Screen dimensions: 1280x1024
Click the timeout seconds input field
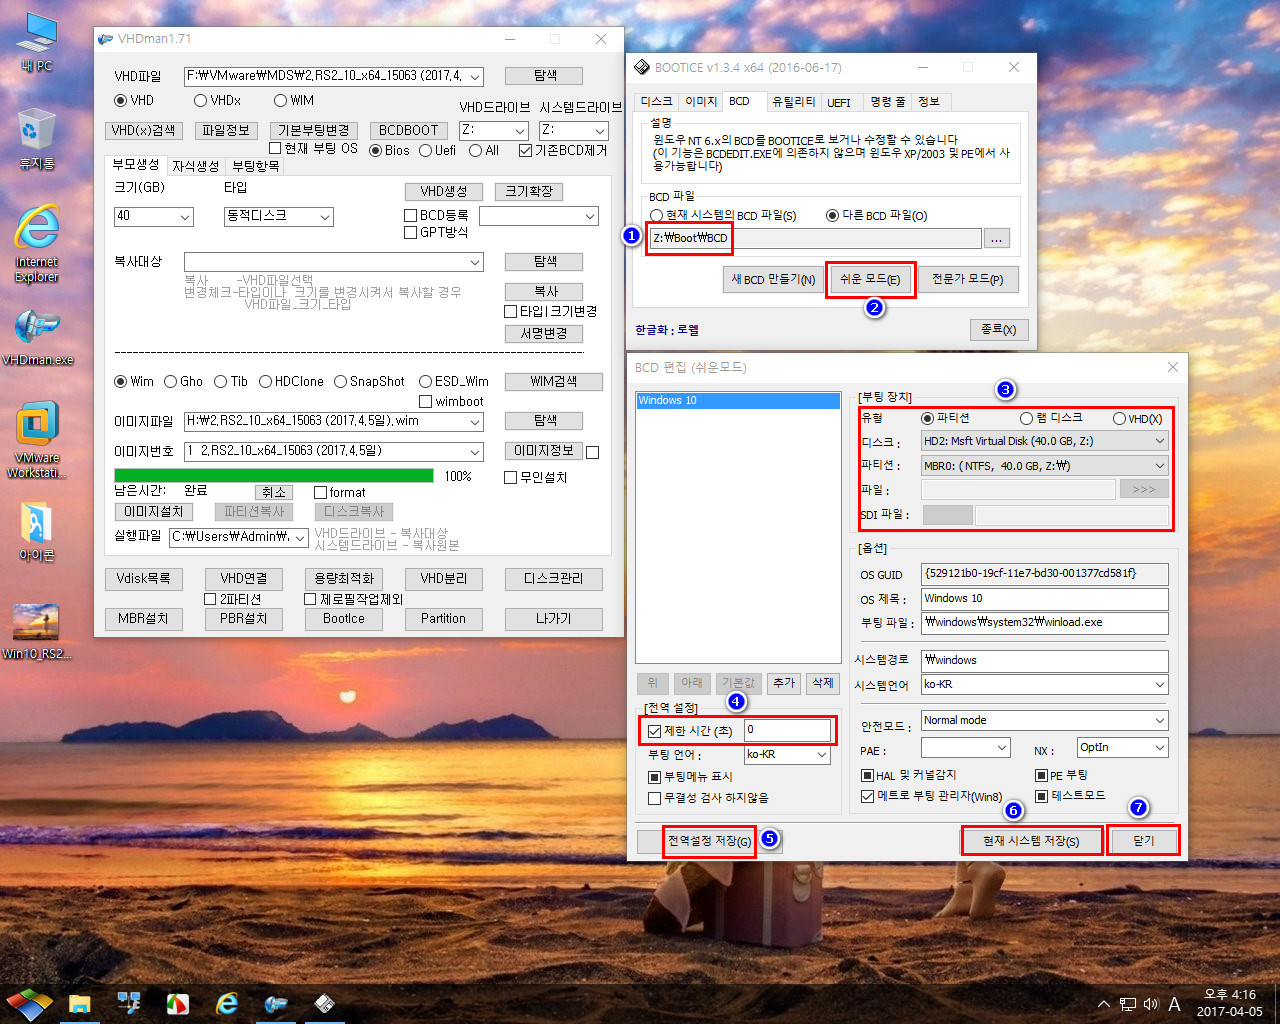[787, 730]
